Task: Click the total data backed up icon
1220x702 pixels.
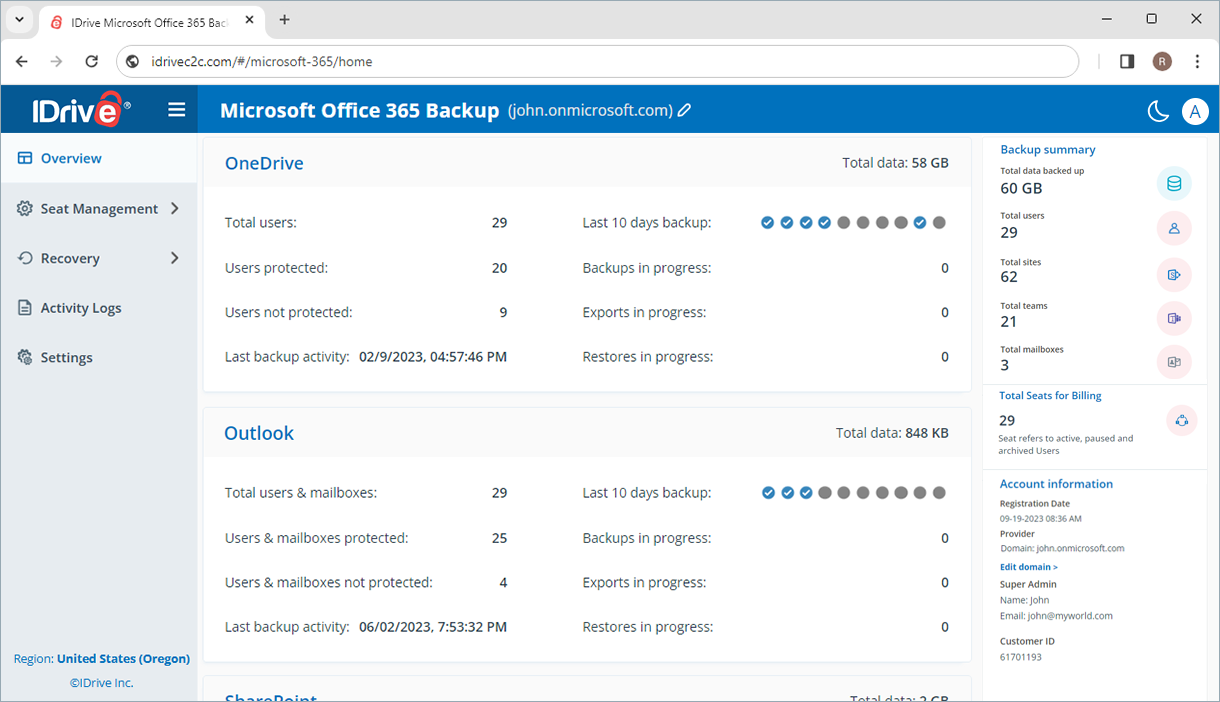Action: (1174, 183)
